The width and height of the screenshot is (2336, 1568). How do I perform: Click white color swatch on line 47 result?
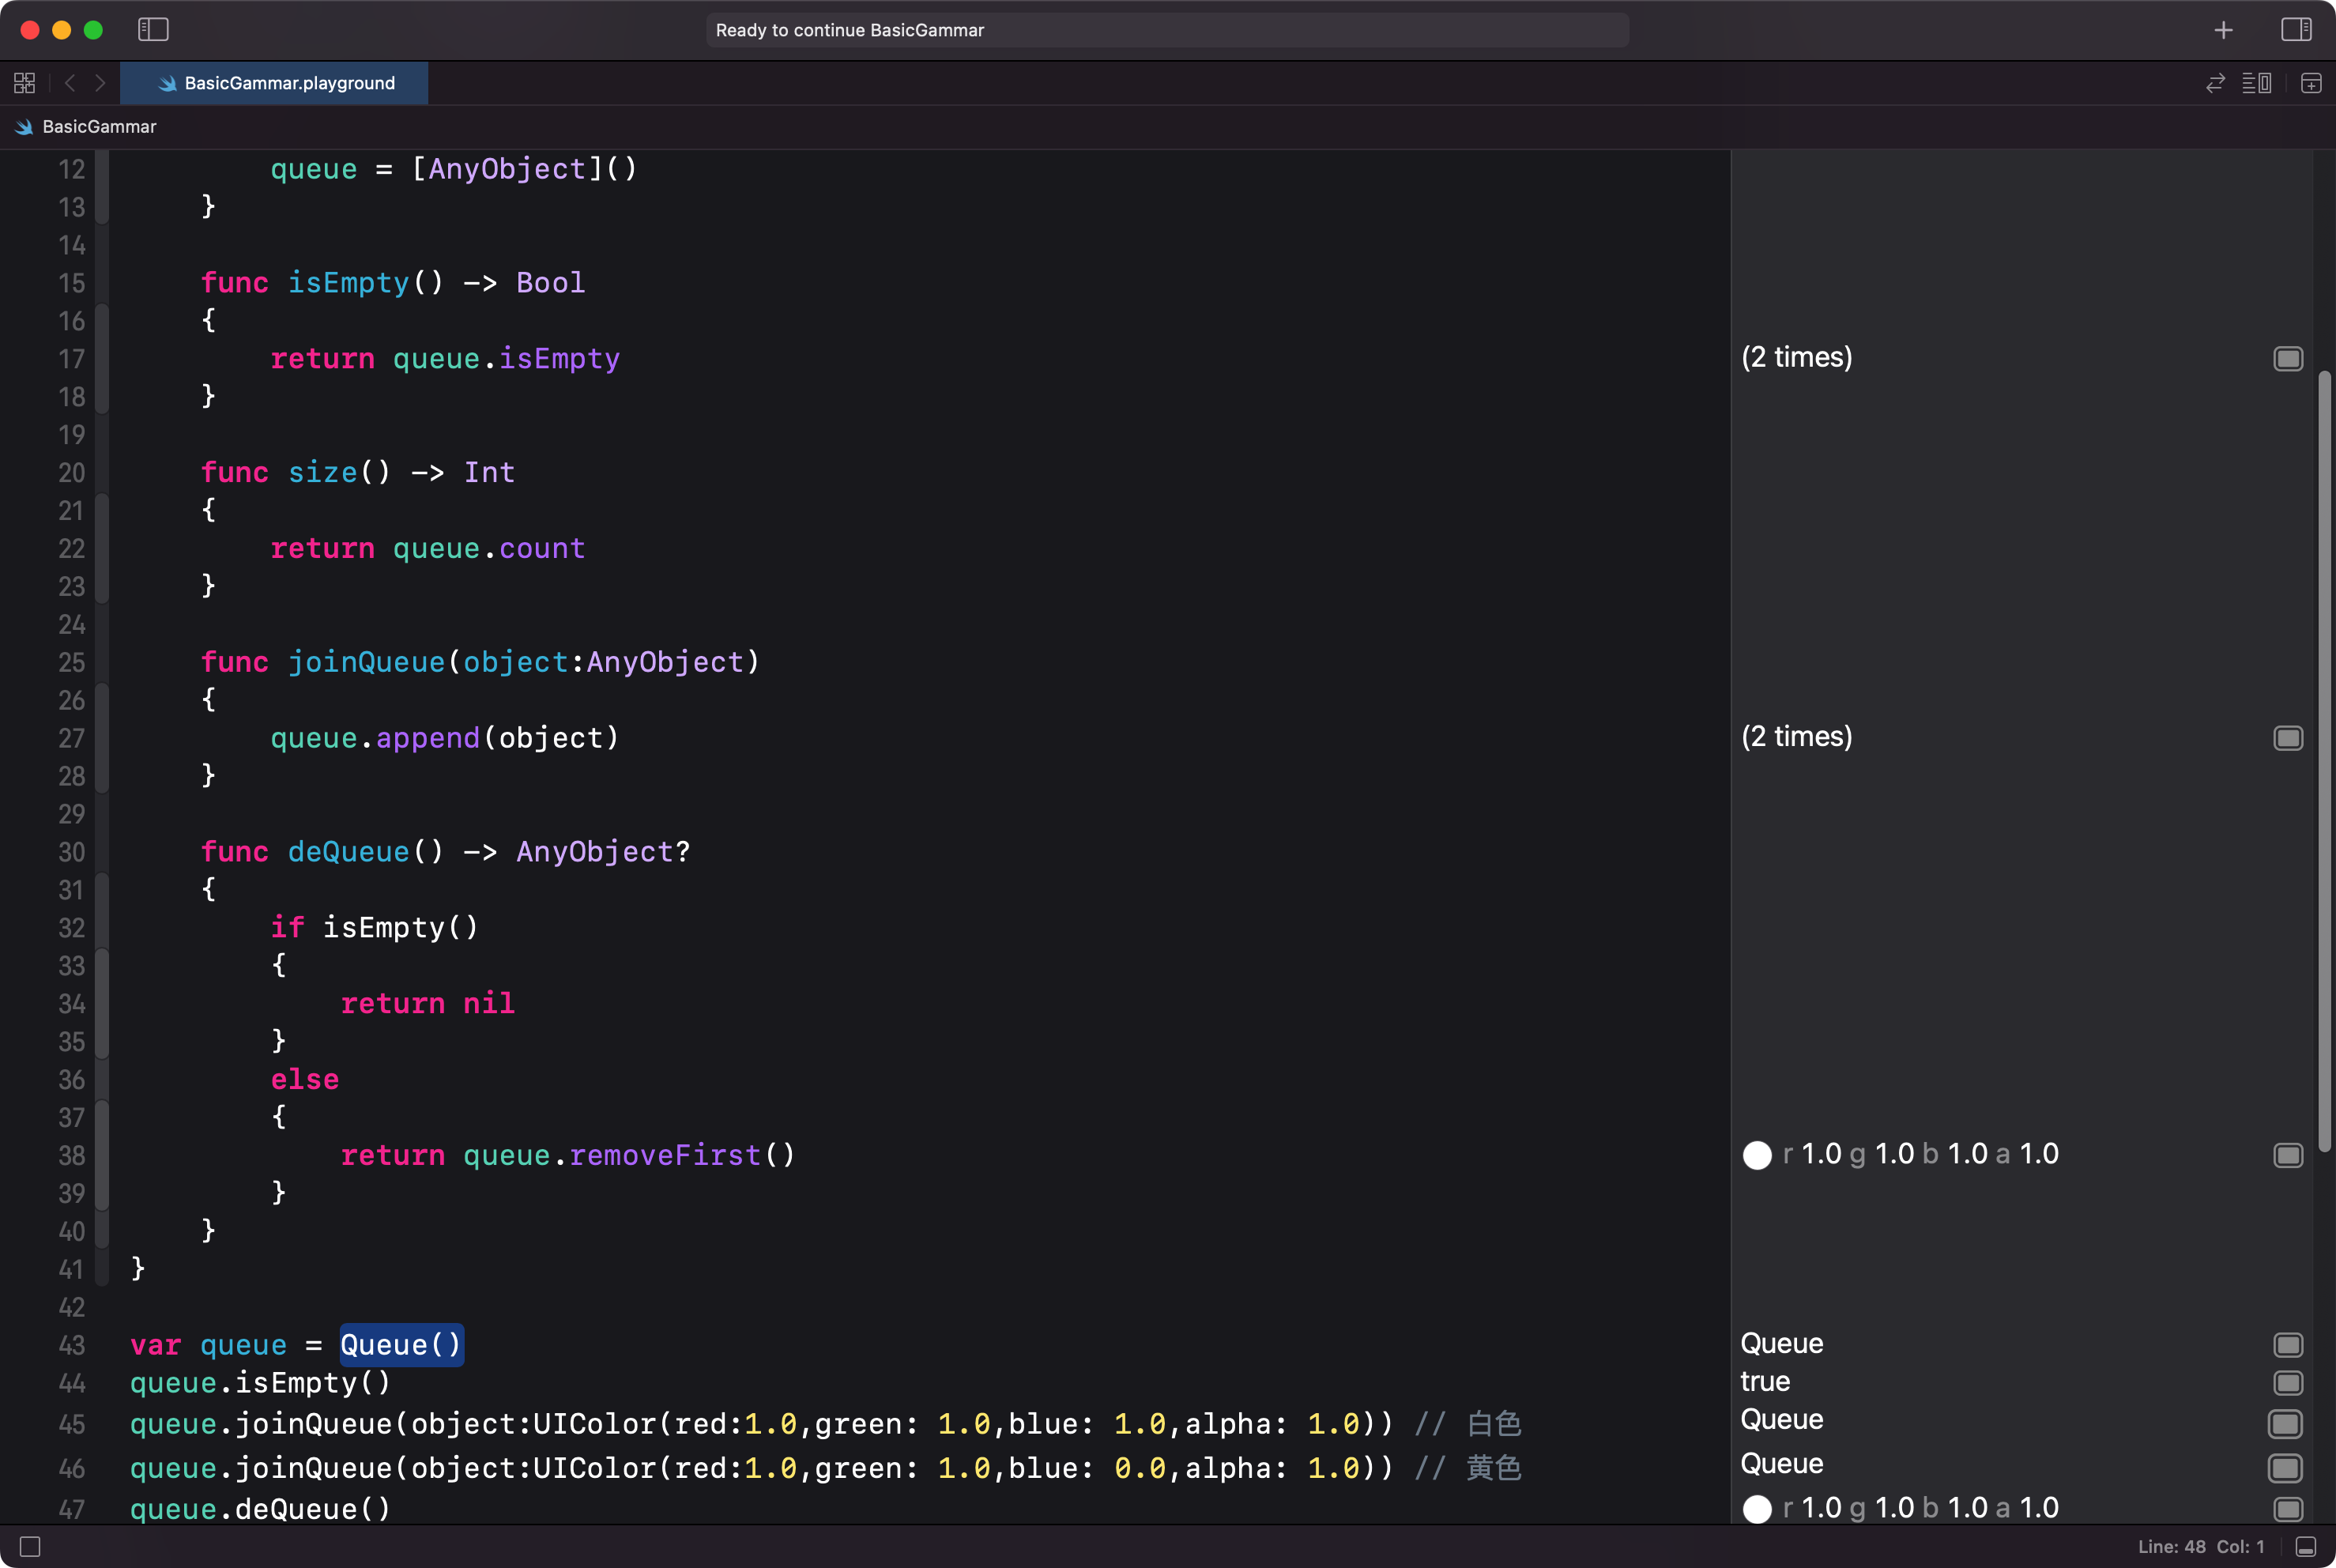click(1757, 1509)
